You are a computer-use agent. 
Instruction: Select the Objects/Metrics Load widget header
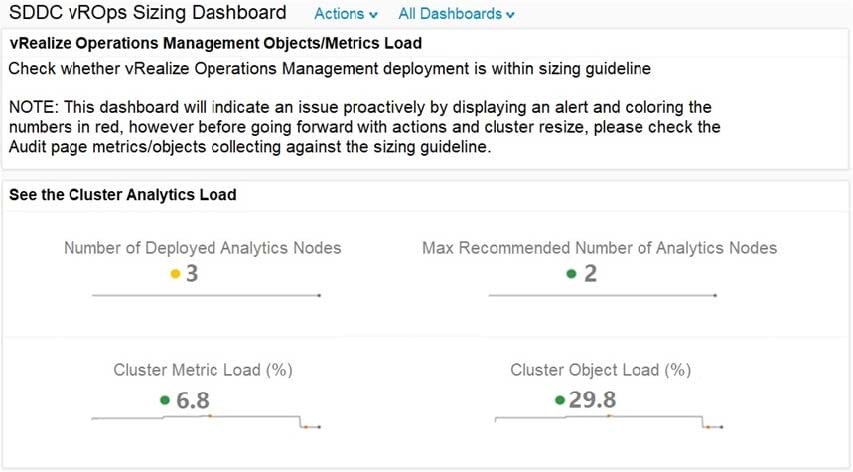pos(215,44)
